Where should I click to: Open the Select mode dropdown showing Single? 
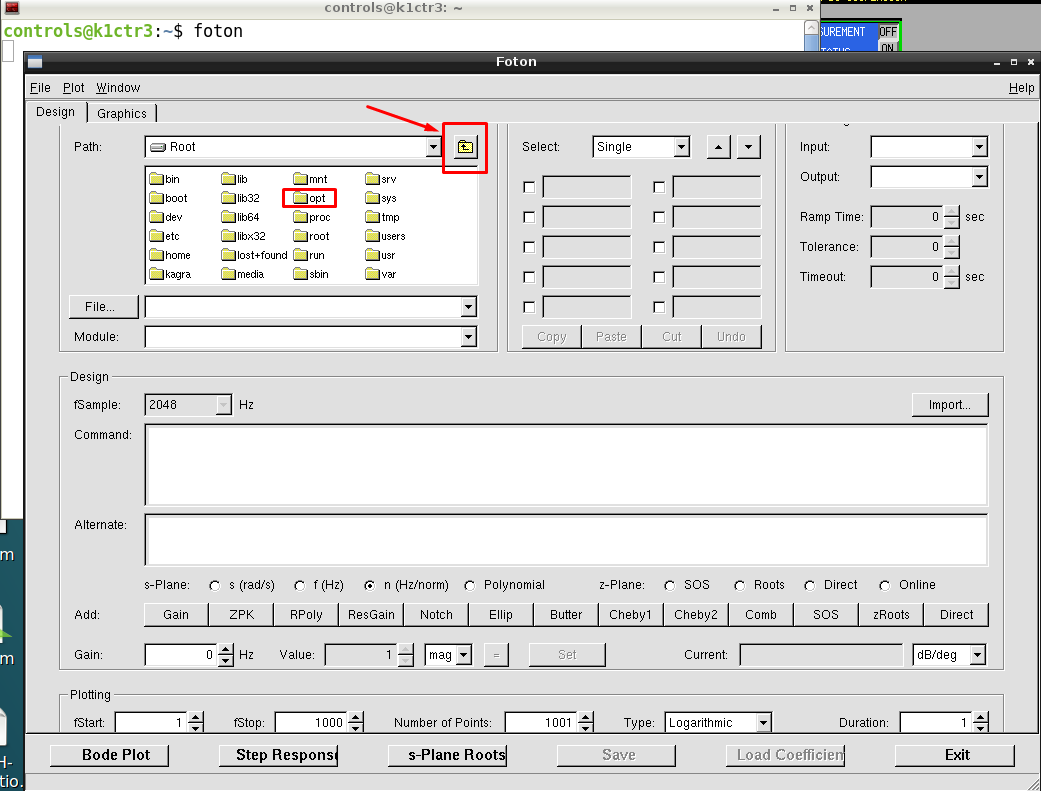(681, 147)
